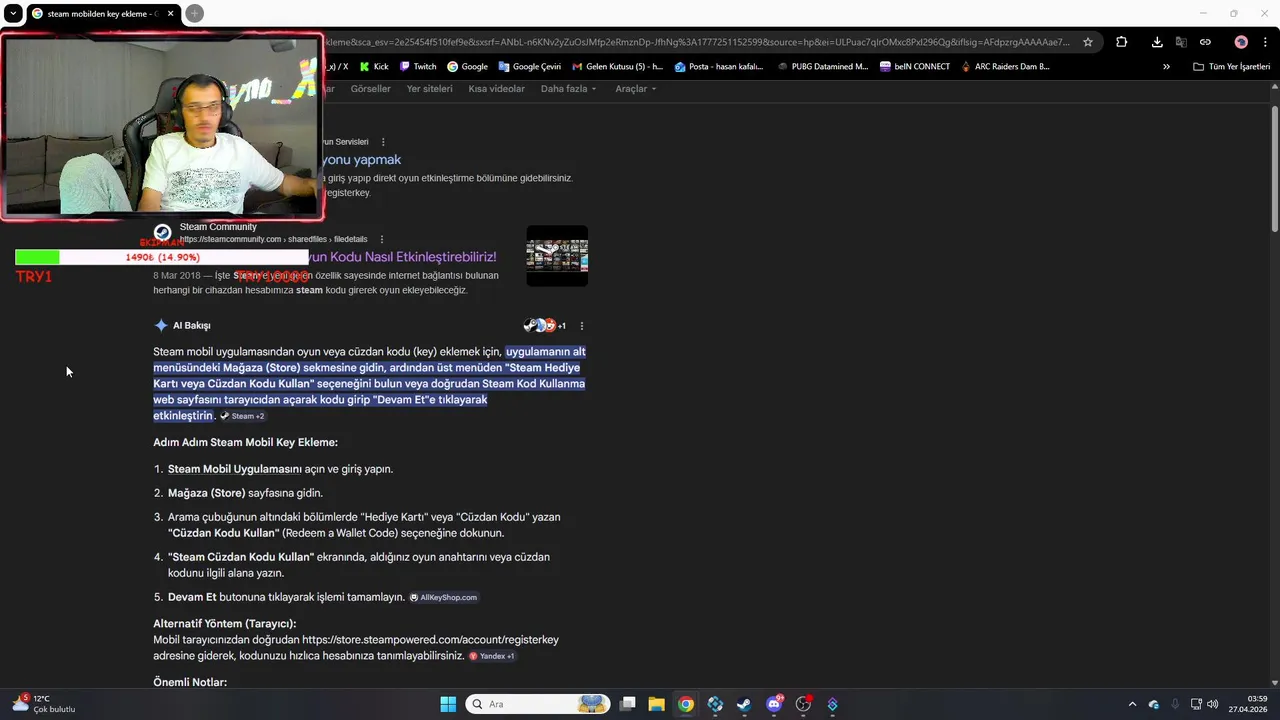Open AI Bakışı three-dot options

coord(582,325)
